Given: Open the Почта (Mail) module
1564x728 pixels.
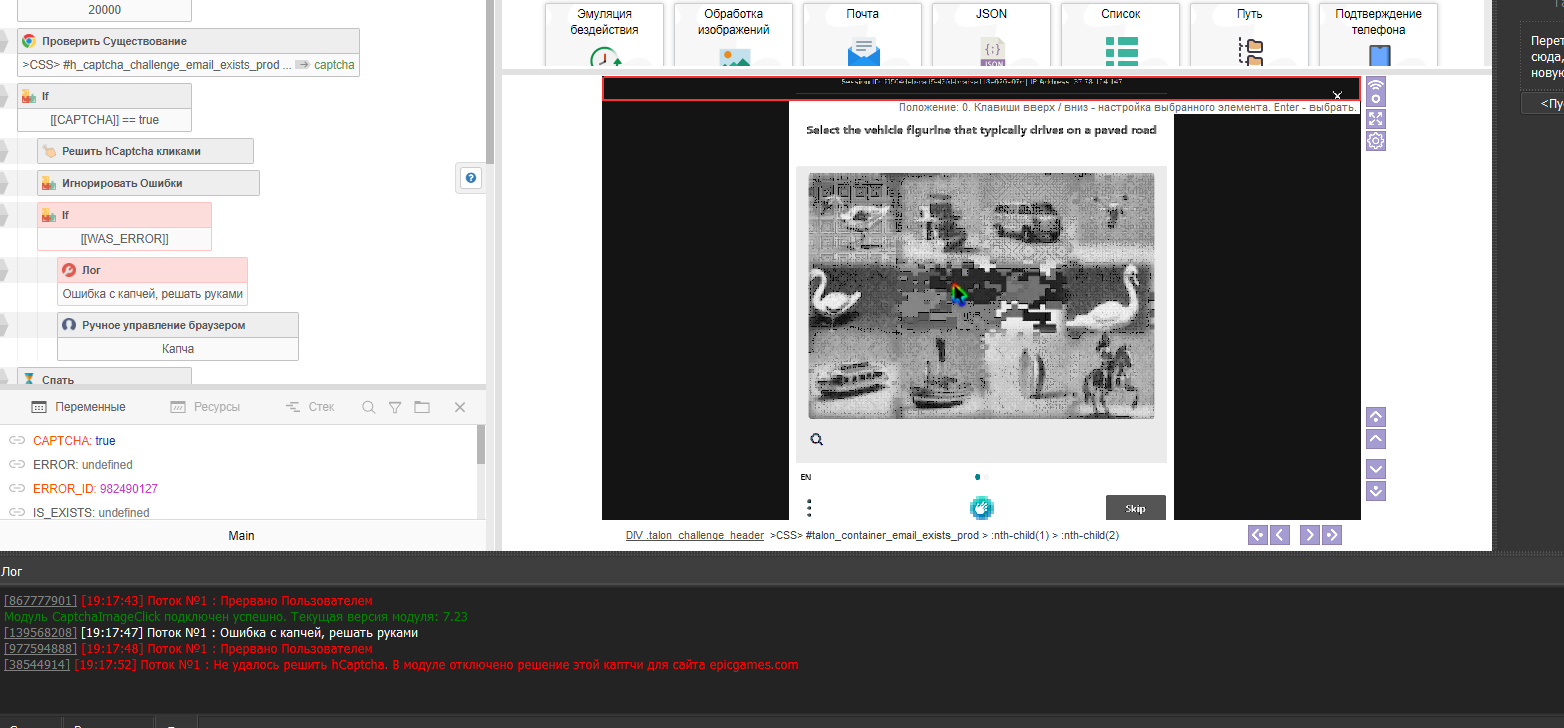Looking at the screenshot, I should coord(862,34).
